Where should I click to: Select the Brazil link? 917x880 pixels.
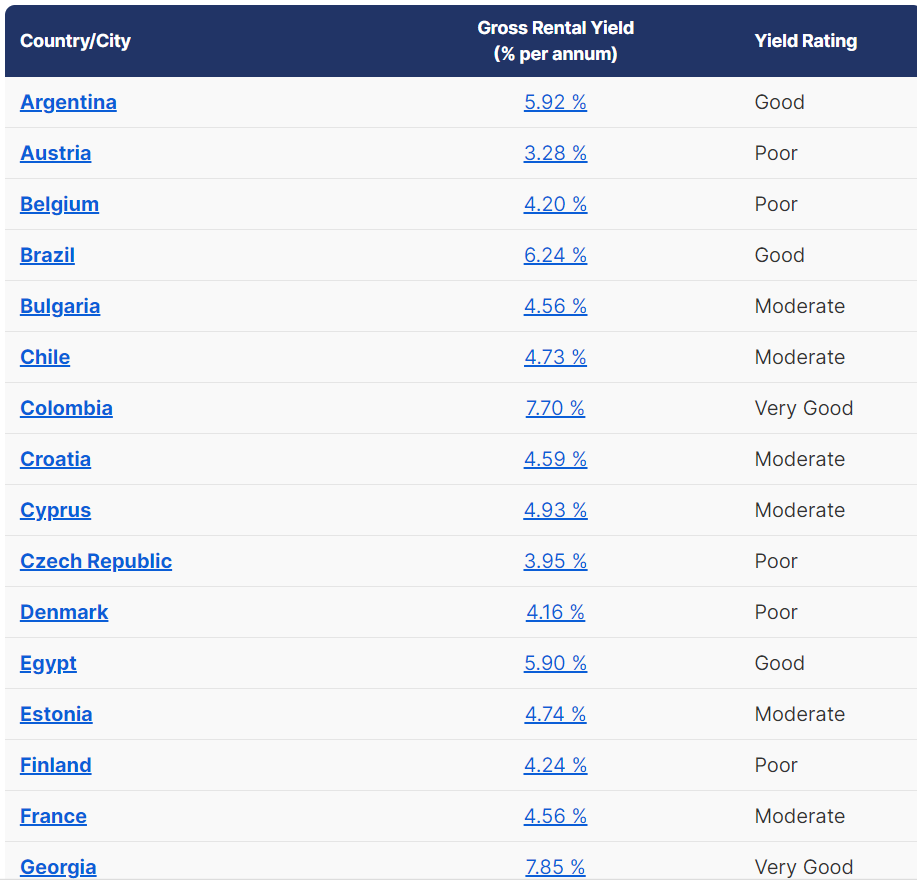tap(47, 255)
